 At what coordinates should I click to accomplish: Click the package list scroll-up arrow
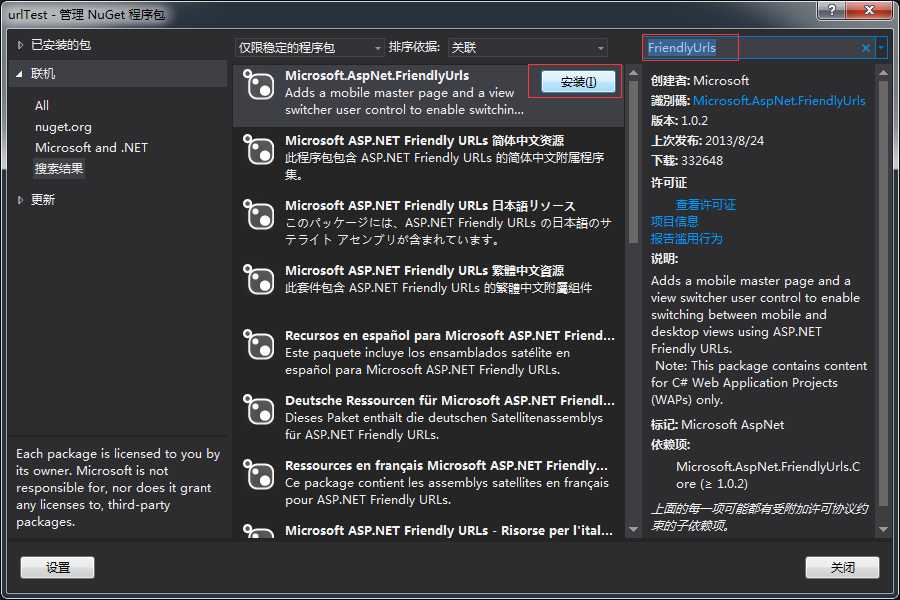[x=633, y=73]
